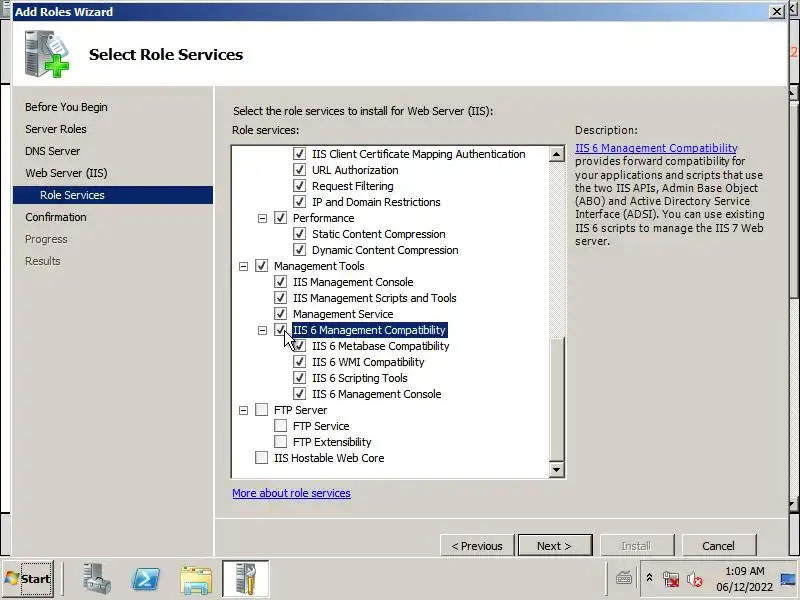Image resolution: width=800 pixels, height=600 pixels.
Task: Click the Show desktop icon by the clock
Action: (789, 579)
